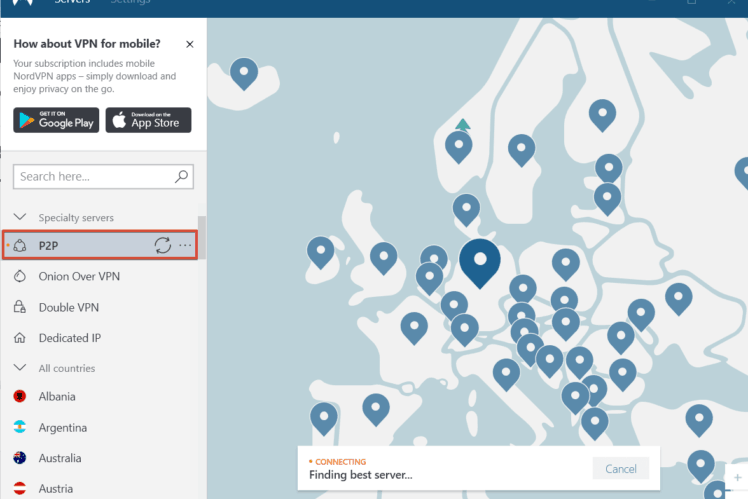Select the Latvia map pin
This screenshot has width=748, height=499.
click(607, 198)
